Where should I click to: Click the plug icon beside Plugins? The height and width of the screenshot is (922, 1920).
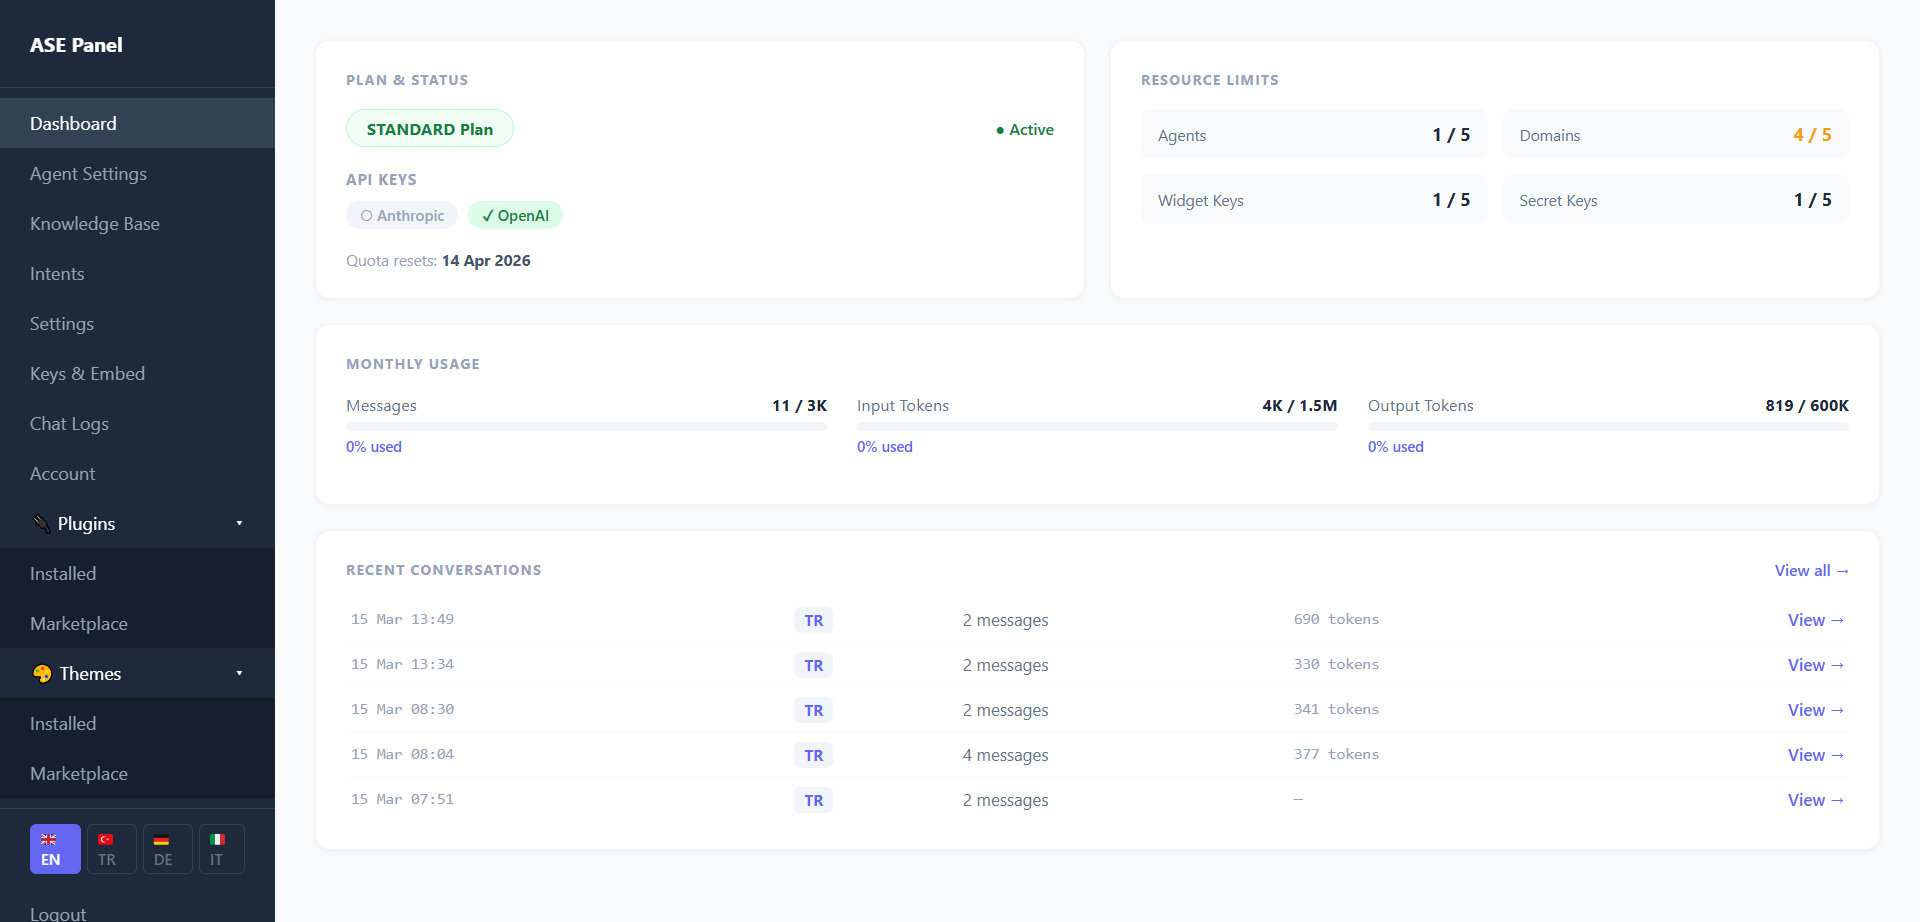[41, 523]
